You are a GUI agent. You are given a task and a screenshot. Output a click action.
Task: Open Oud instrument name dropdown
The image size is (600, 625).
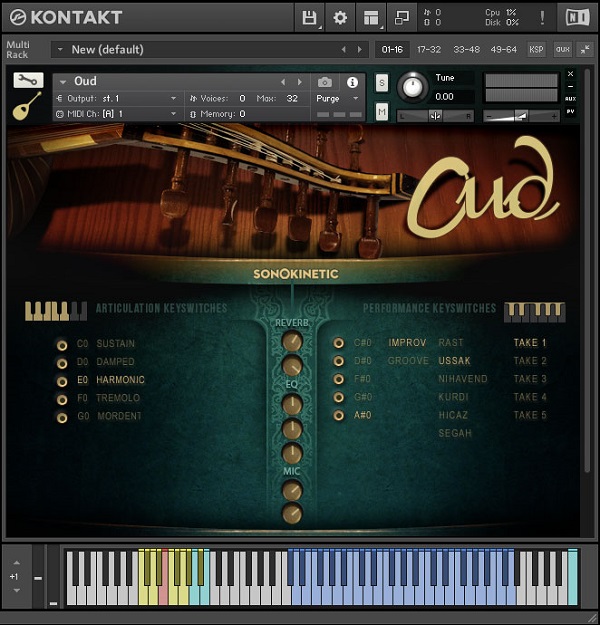[x=63, y=82]
